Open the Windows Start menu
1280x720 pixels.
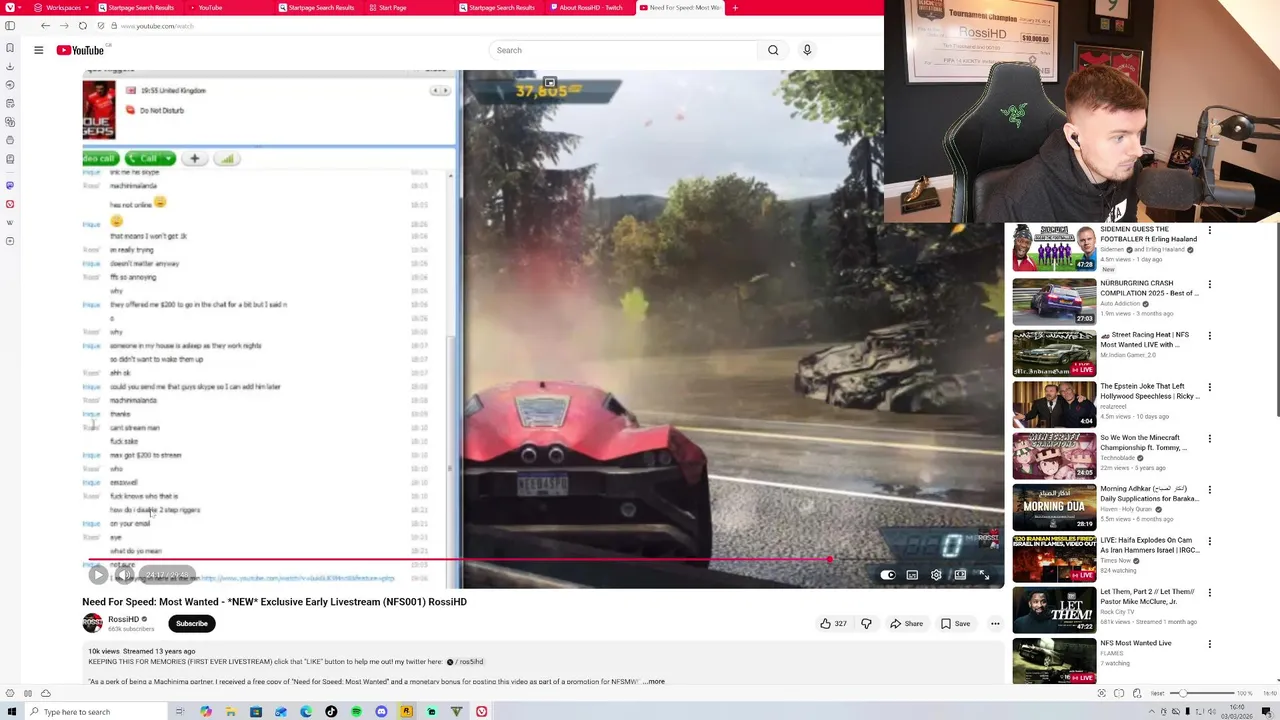[12, 712]
